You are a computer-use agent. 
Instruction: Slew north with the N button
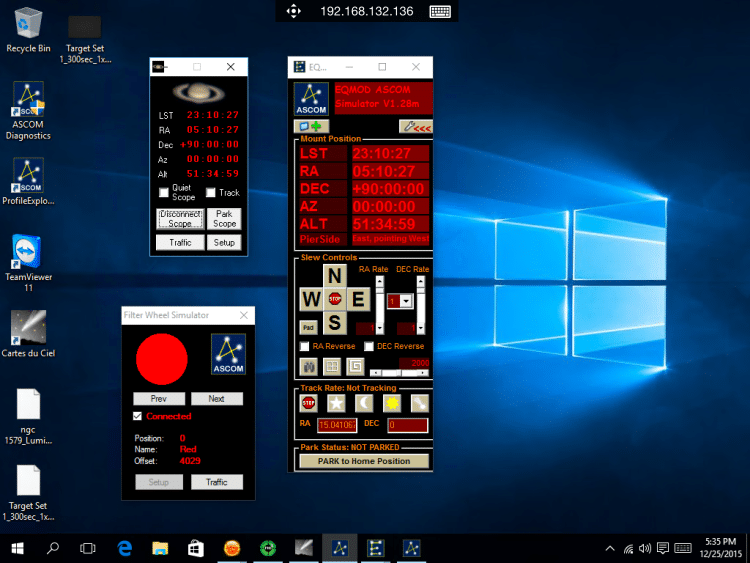335,276
